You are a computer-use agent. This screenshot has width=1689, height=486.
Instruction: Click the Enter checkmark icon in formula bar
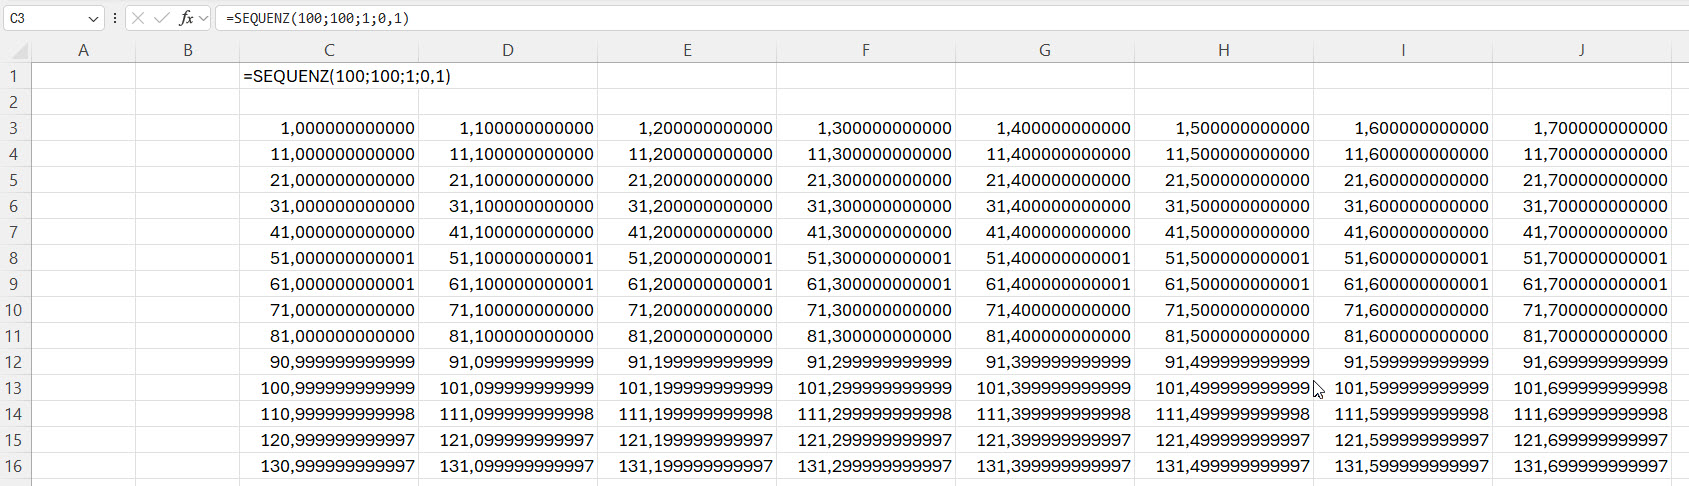(161, 18)
